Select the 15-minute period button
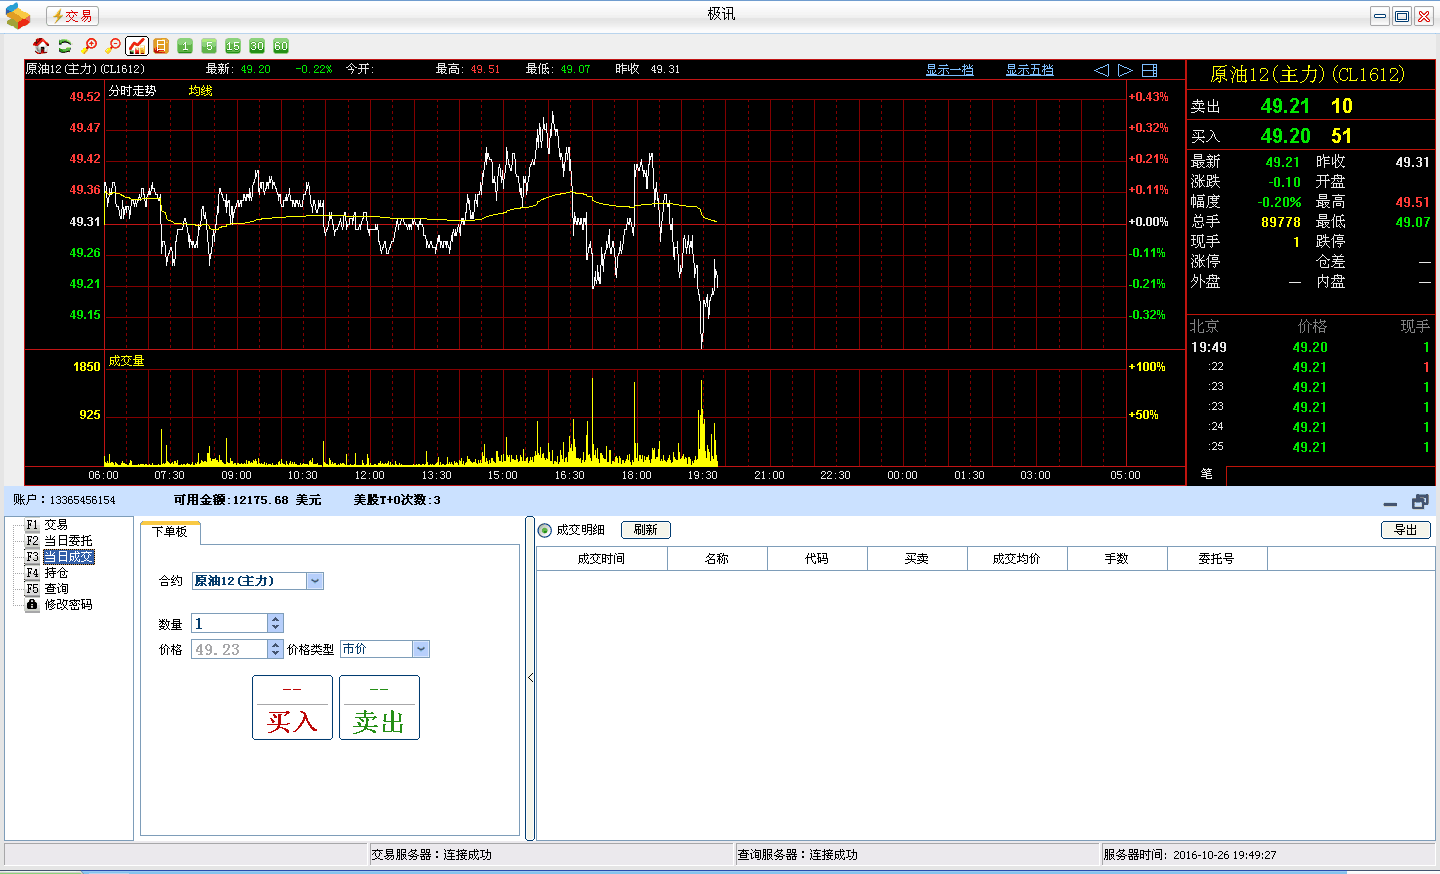The height and width of the screenshot is (874, 1440). point(233,46)
